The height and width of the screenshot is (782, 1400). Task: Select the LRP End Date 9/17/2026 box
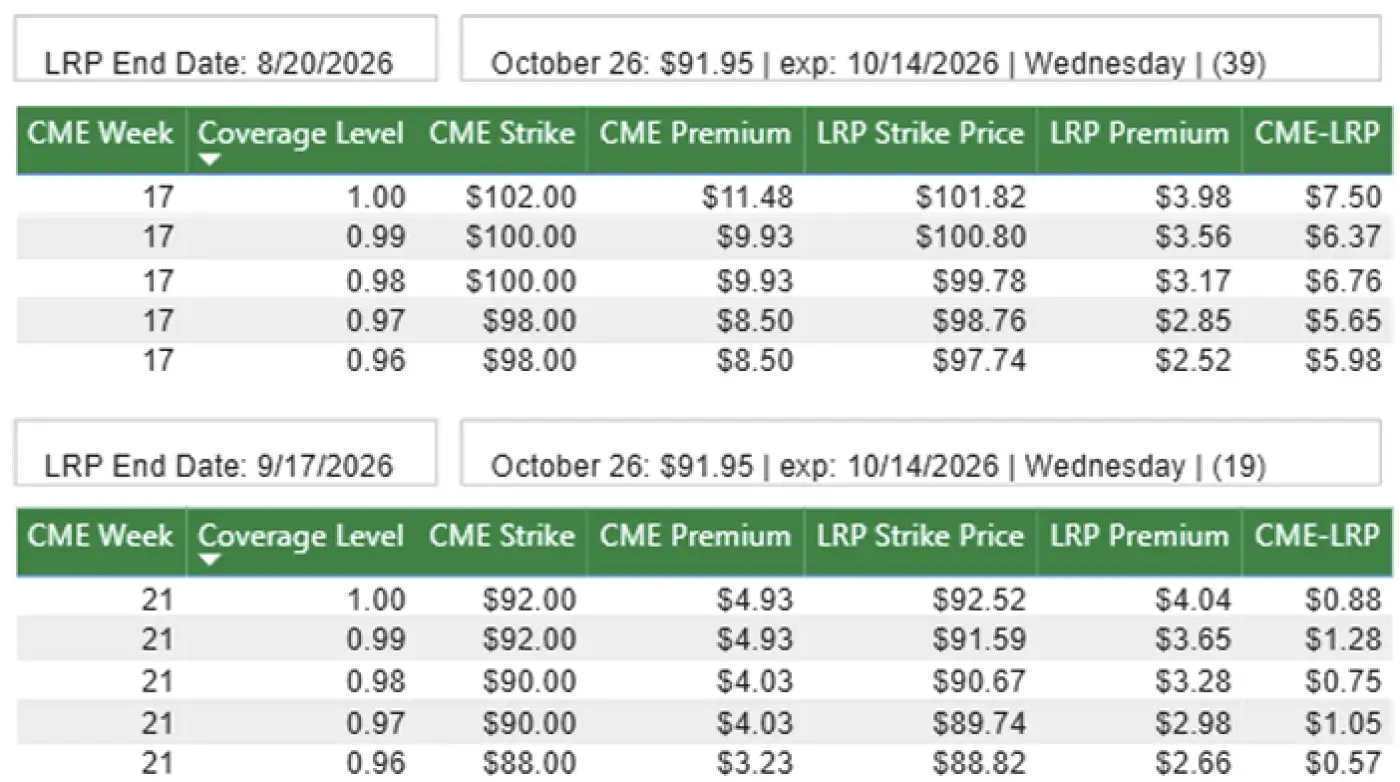click(225, 452)
